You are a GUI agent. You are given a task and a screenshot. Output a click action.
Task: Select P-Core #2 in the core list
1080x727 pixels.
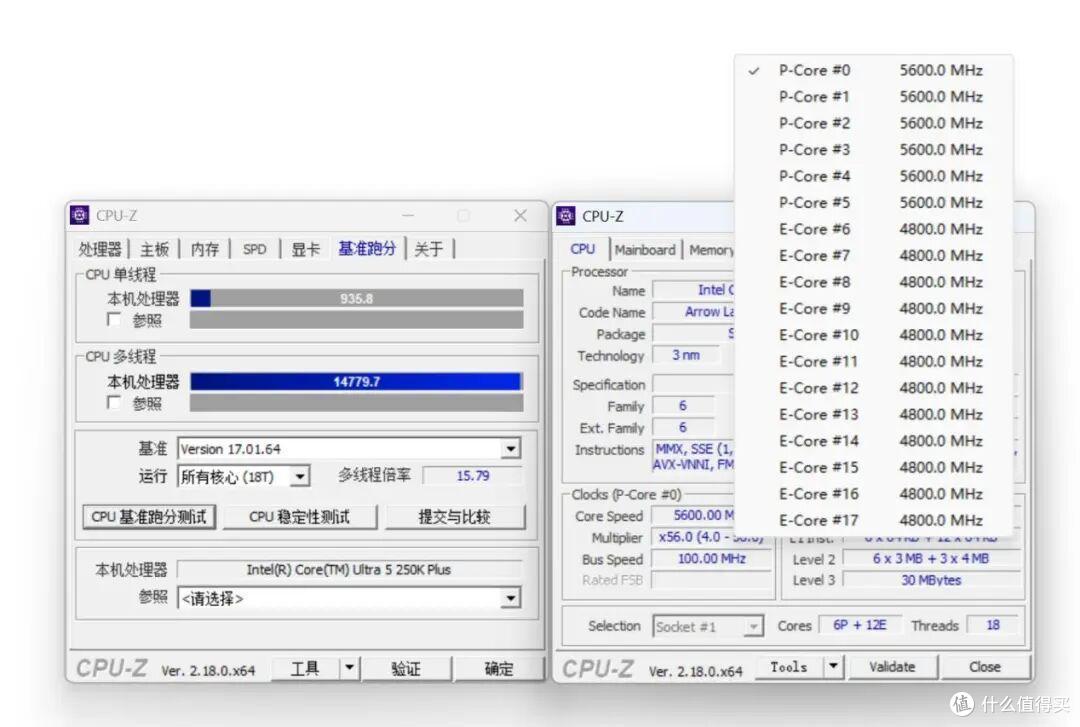873,123
